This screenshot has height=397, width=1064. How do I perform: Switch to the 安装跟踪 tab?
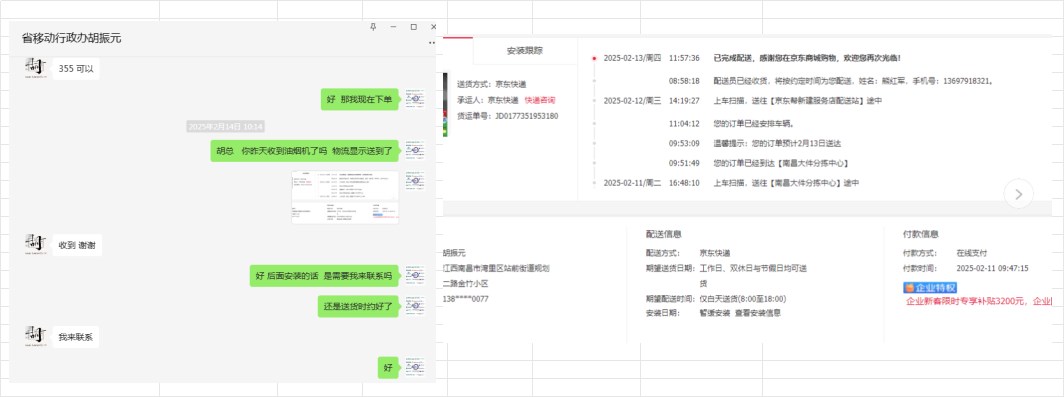point(525,51)
